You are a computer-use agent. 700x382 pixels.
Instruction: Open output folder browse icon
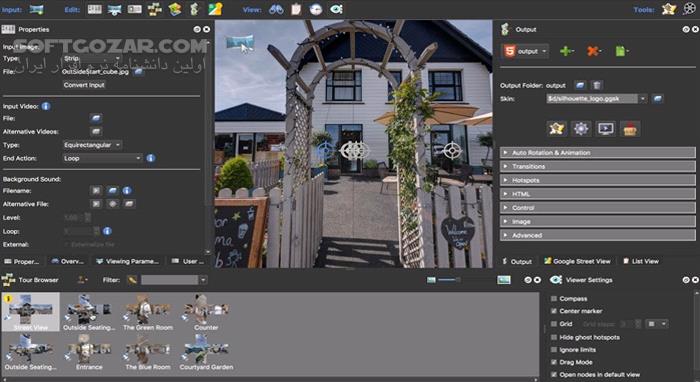(x=580, y=85)
